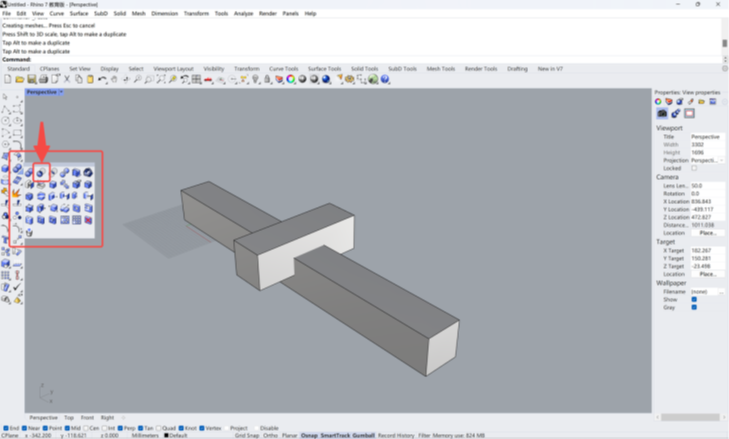The width and height of the screenshot is (729, 439).
Task: Open the Transform menu
Action: click(196, 14)
